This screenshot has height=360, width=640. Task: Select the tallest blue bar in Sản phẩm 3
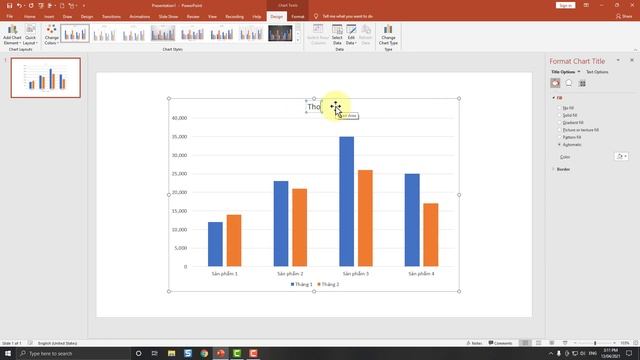(347, 202)
